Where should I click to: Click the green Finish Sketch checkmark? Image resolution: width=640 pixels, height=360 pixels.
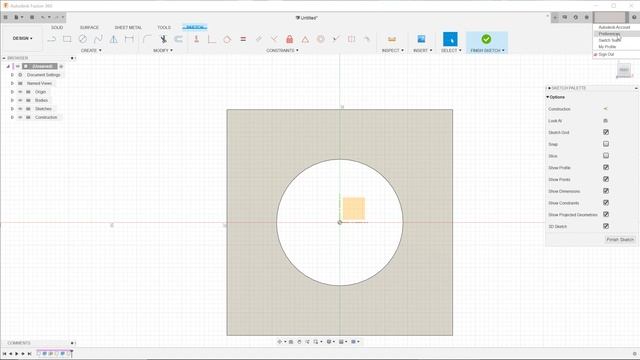click(486, 39)
